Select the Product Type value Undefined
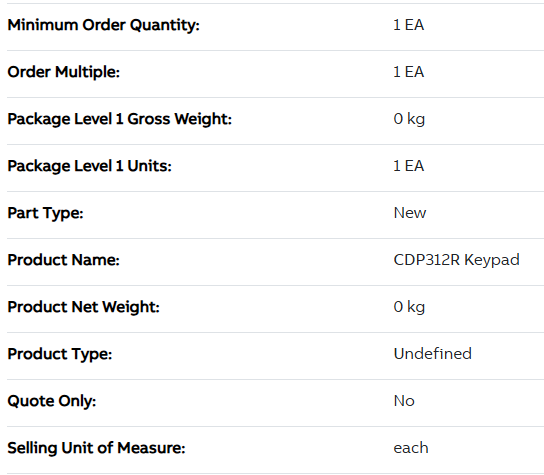This screenshot has height=475, width=544. (433, 354)
